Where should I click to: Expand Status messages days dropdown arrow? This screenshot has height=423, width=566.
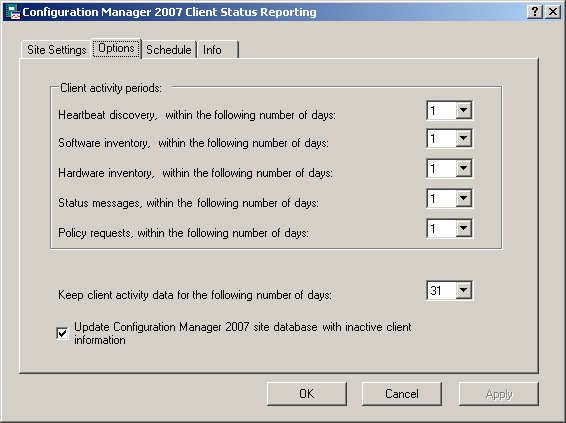463,198
